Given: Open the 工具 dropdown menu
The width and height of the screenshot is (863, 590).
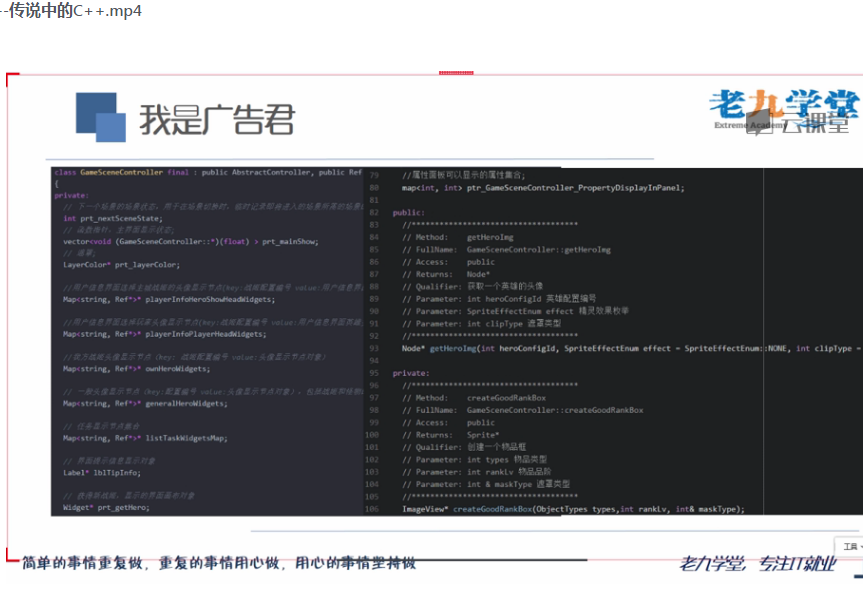Looking at the screenshot, I should [850, 546].
